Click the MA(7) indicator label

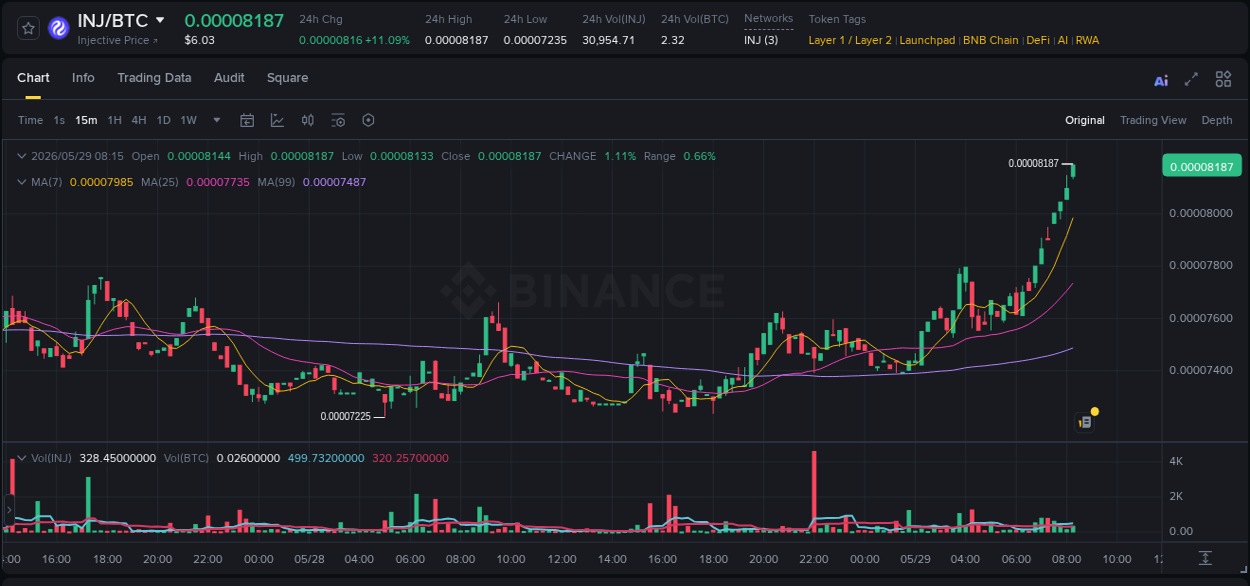[x=47, y=182]
